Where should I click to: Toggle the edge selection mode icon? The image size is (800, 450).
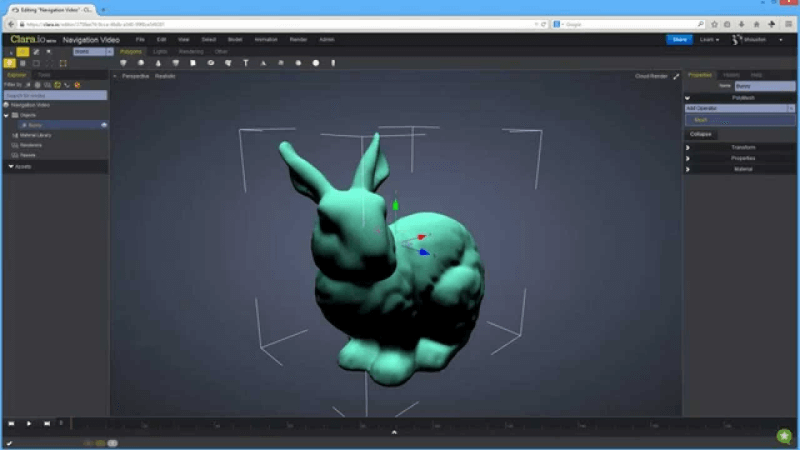36,63
